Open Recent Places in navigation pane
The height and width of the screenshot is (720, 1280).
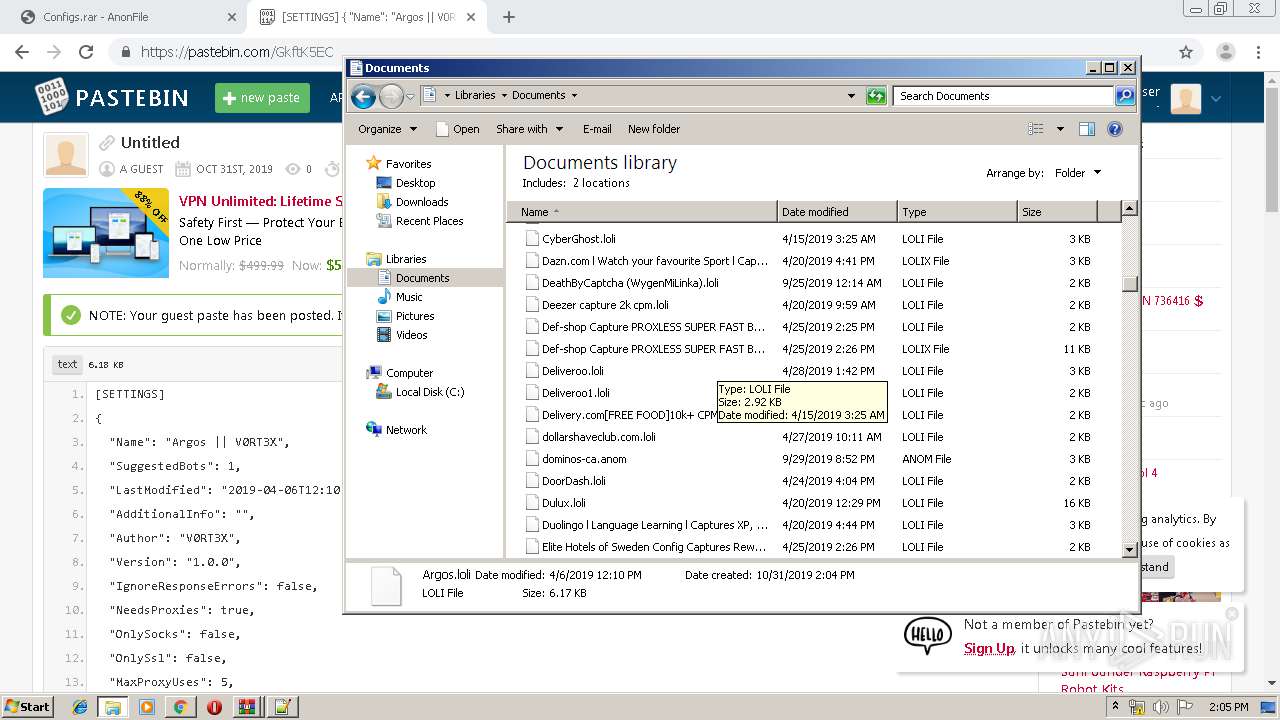point(429,221)
